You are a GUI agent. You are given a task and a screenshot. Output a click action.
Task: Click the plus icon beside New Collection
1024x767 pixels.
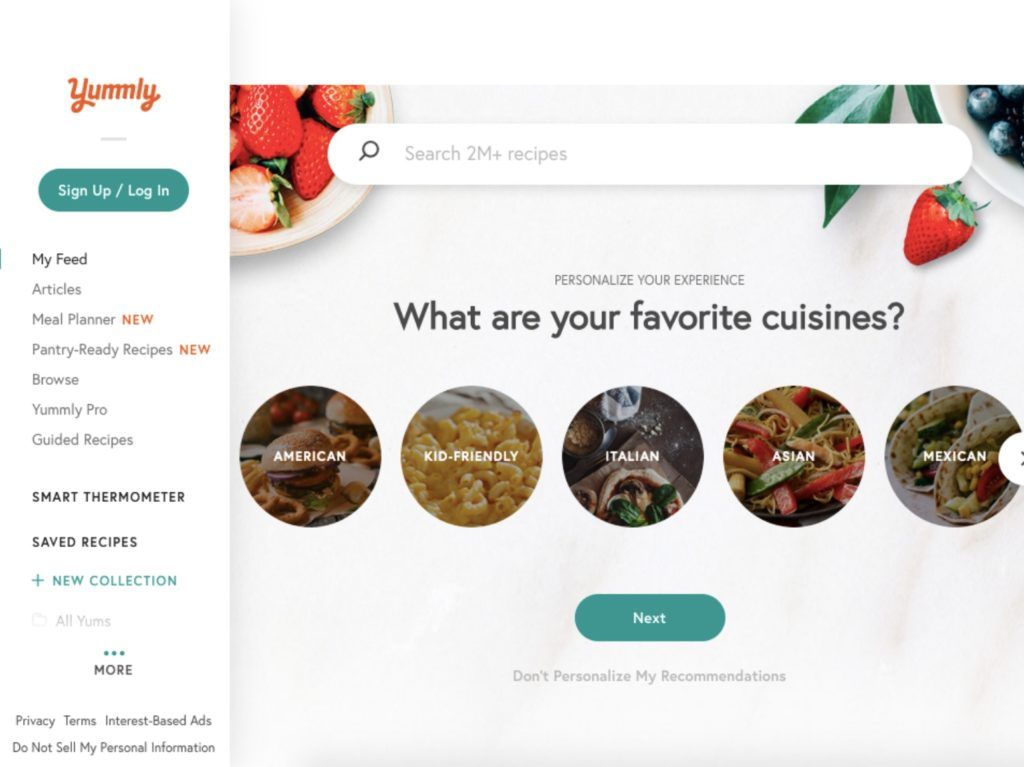(38, 580)
